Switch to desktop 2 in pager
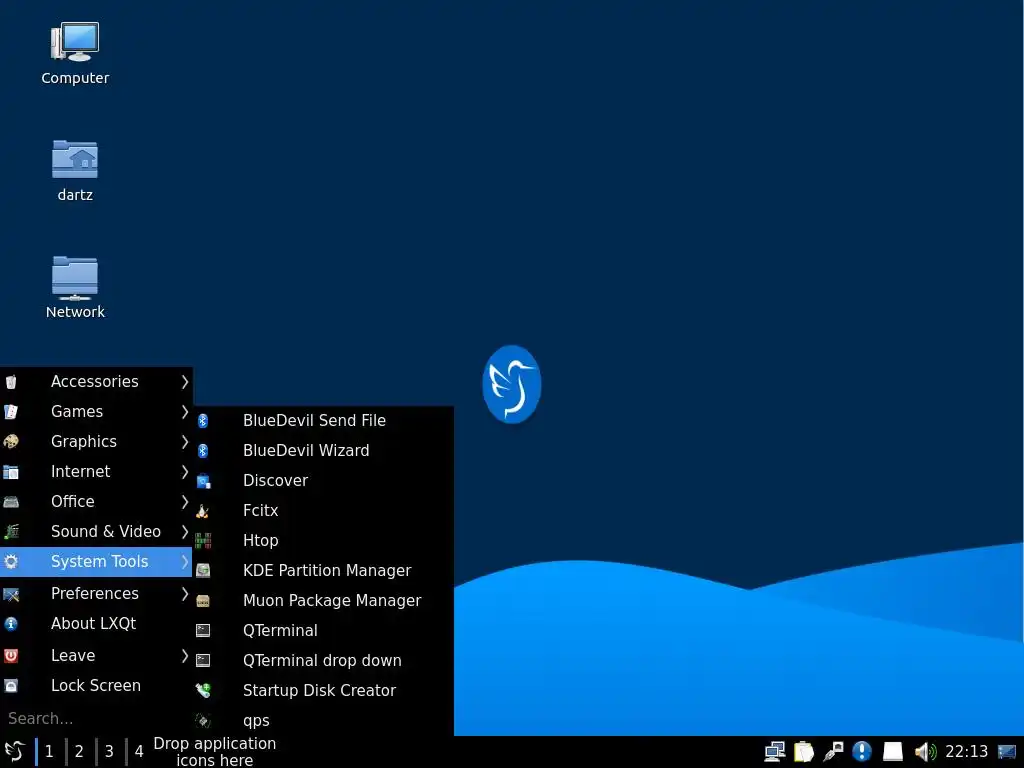This screenshot has height=768, width=1024. click(x=79, y=752)
